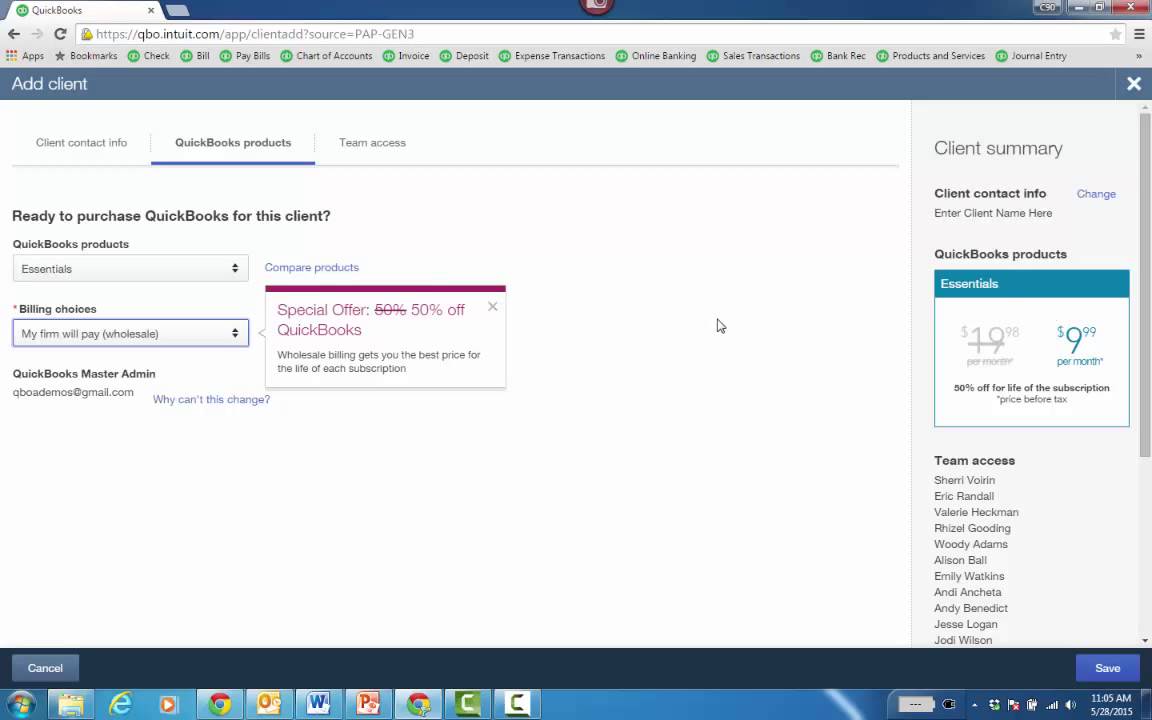This screenshot has width=1152, height=720.
Task: Dismiss the Special Offer popup
Action: point(492,306)
